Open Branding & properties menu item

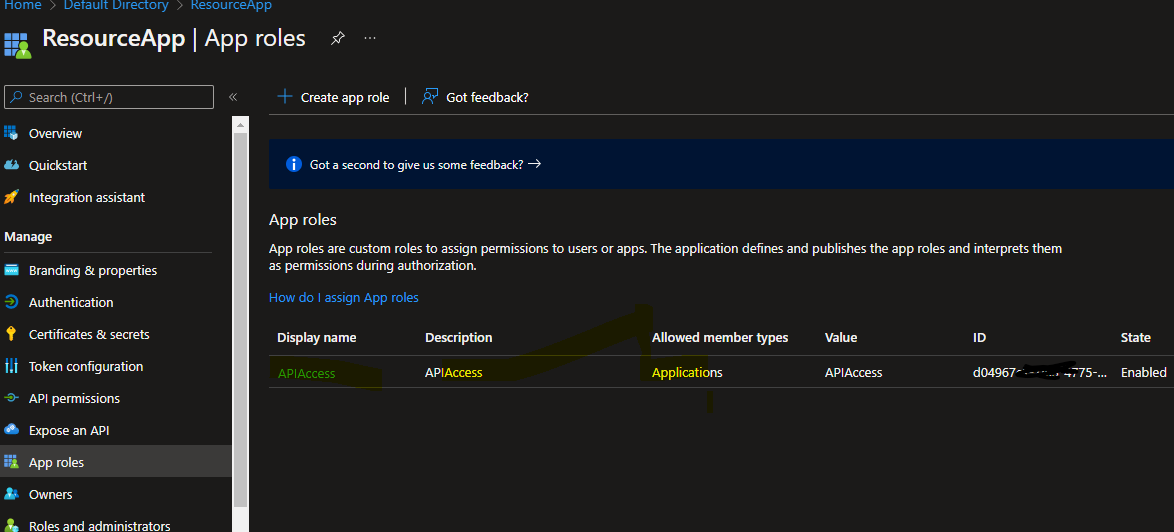[92, 270]
